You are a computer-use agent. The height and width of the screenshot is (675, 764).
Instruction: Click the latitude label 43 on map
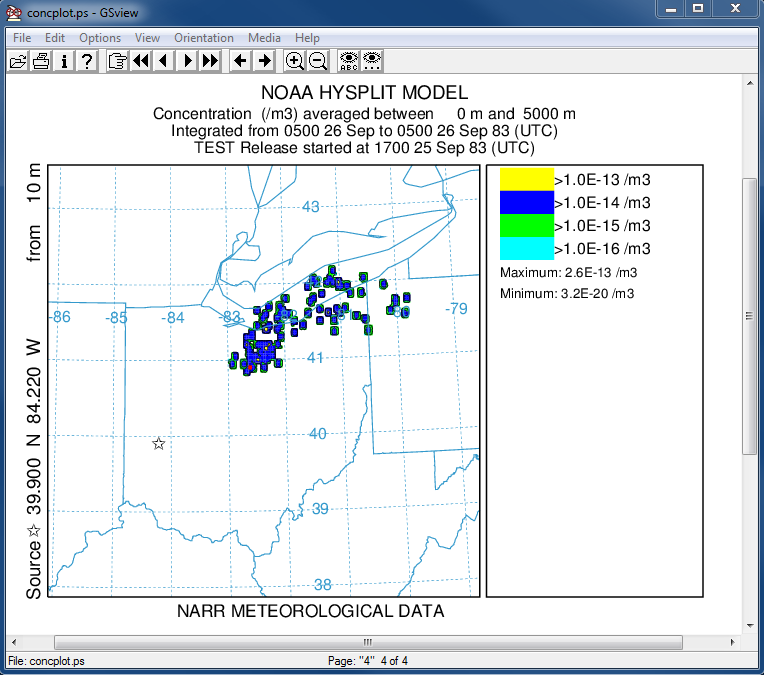tap(310, 207)
